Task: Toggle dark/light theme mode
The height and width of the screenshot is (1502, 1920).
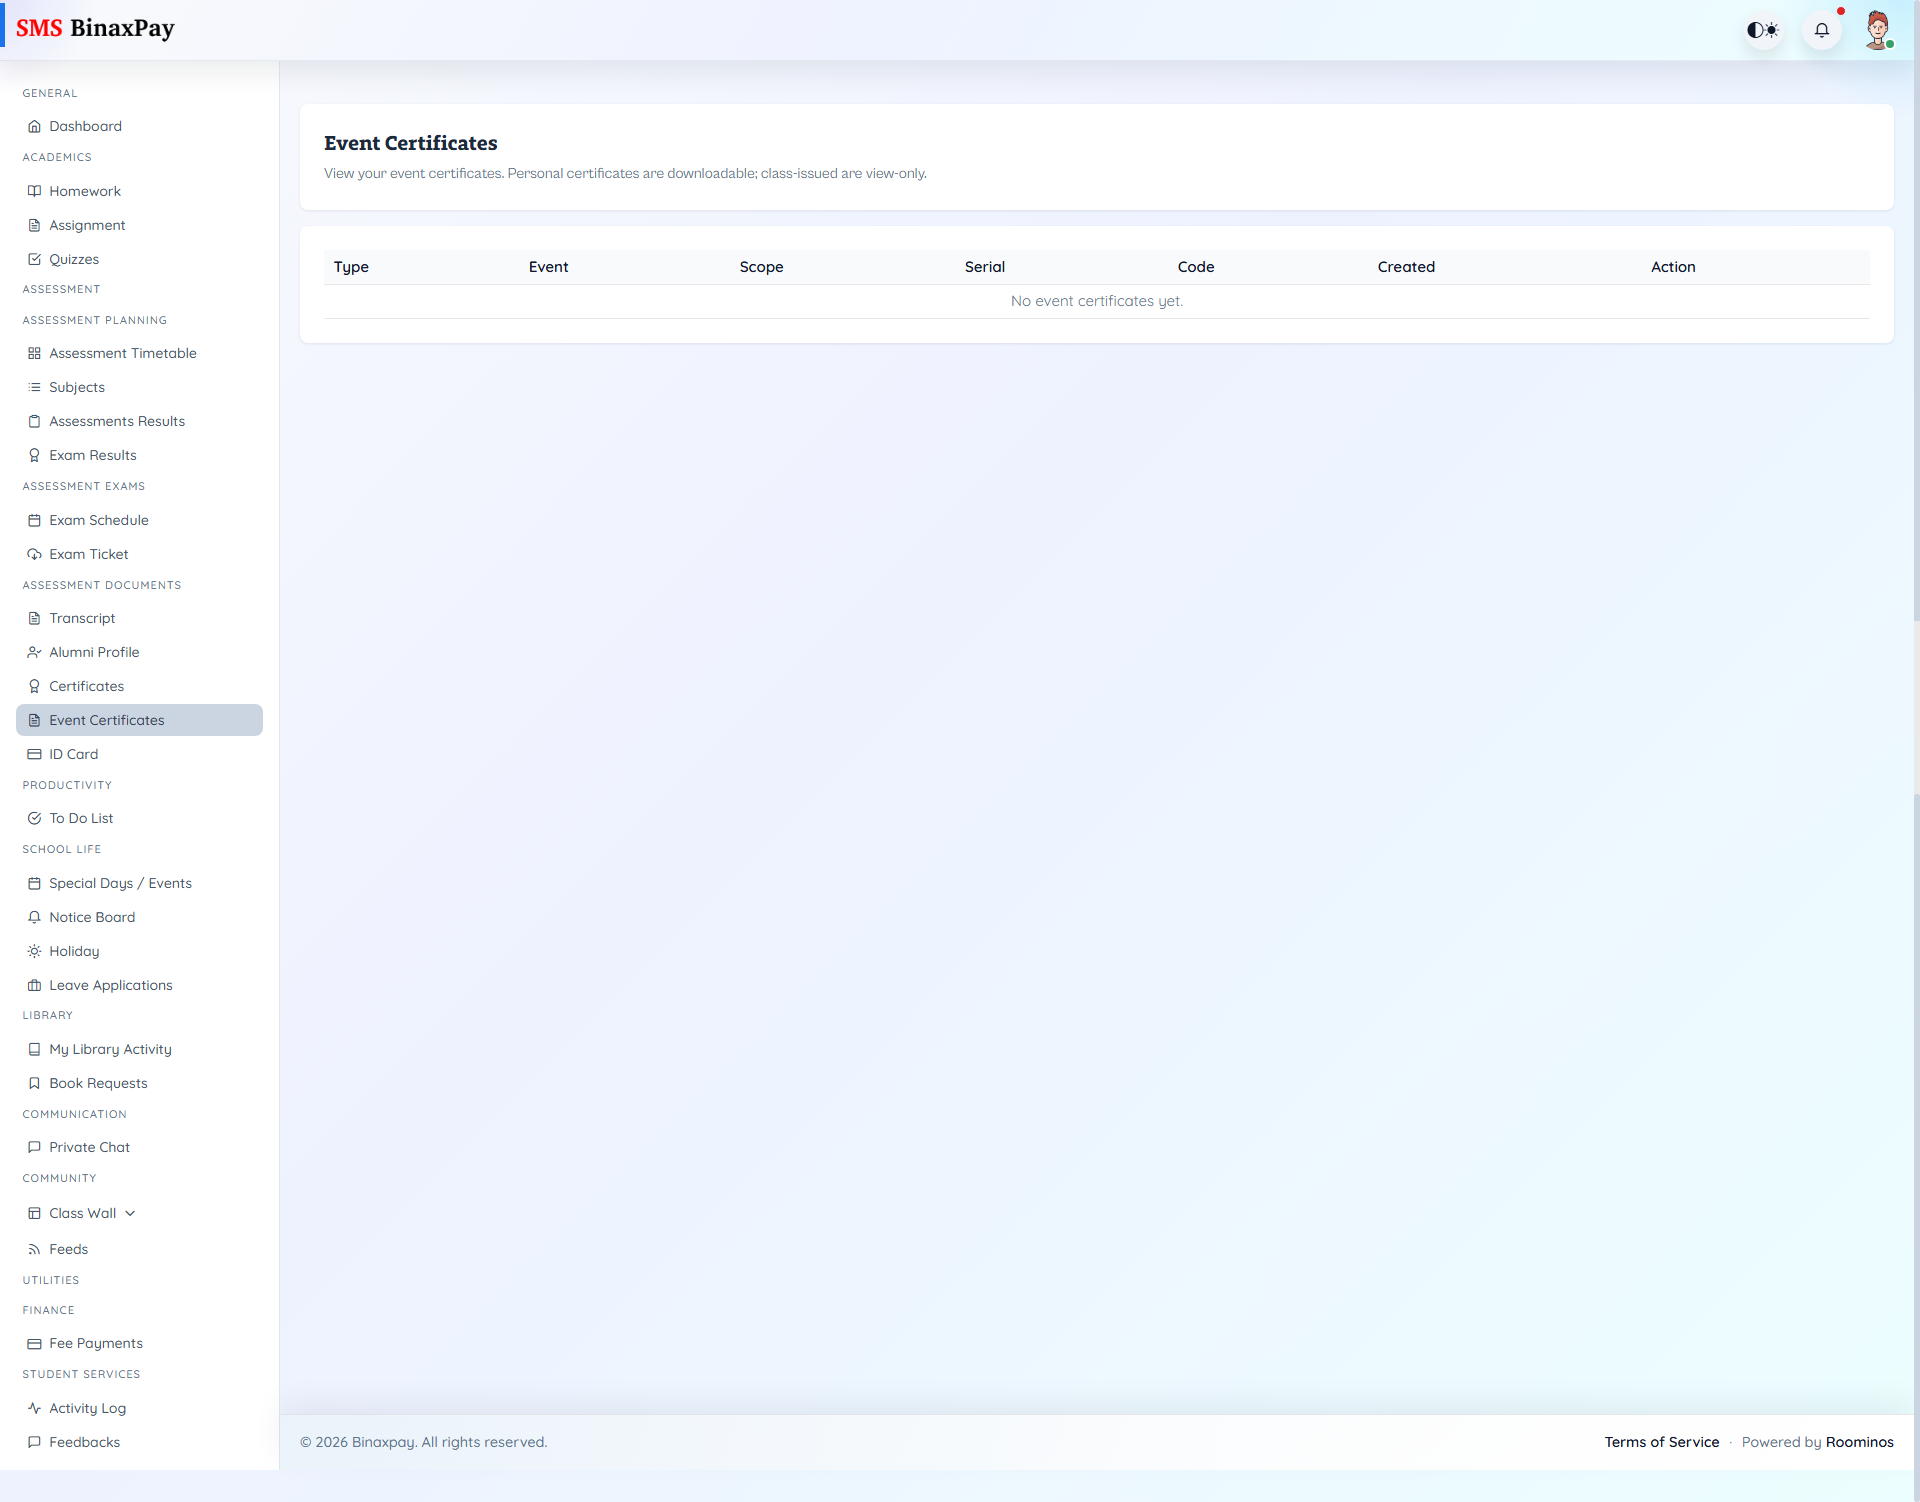Action: (x=1763, y=30)
